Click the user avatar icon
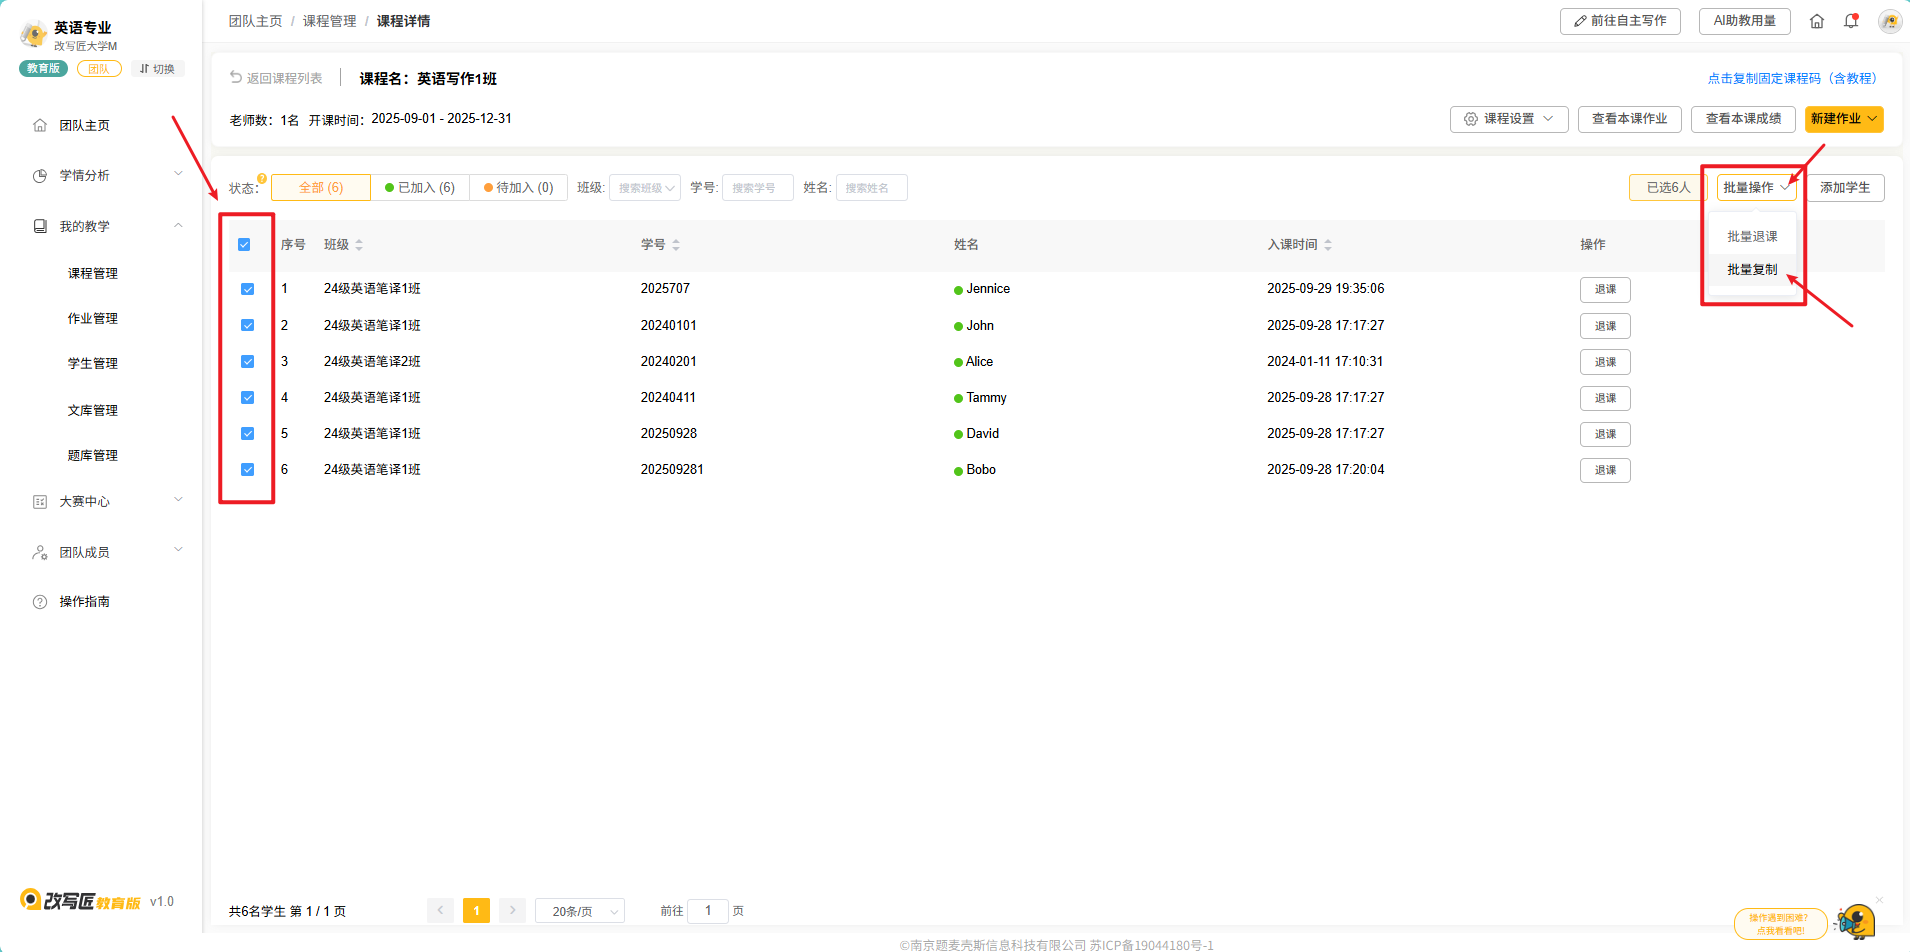The height and width of the screenshot is (952, 1910). click(1889, 21)
